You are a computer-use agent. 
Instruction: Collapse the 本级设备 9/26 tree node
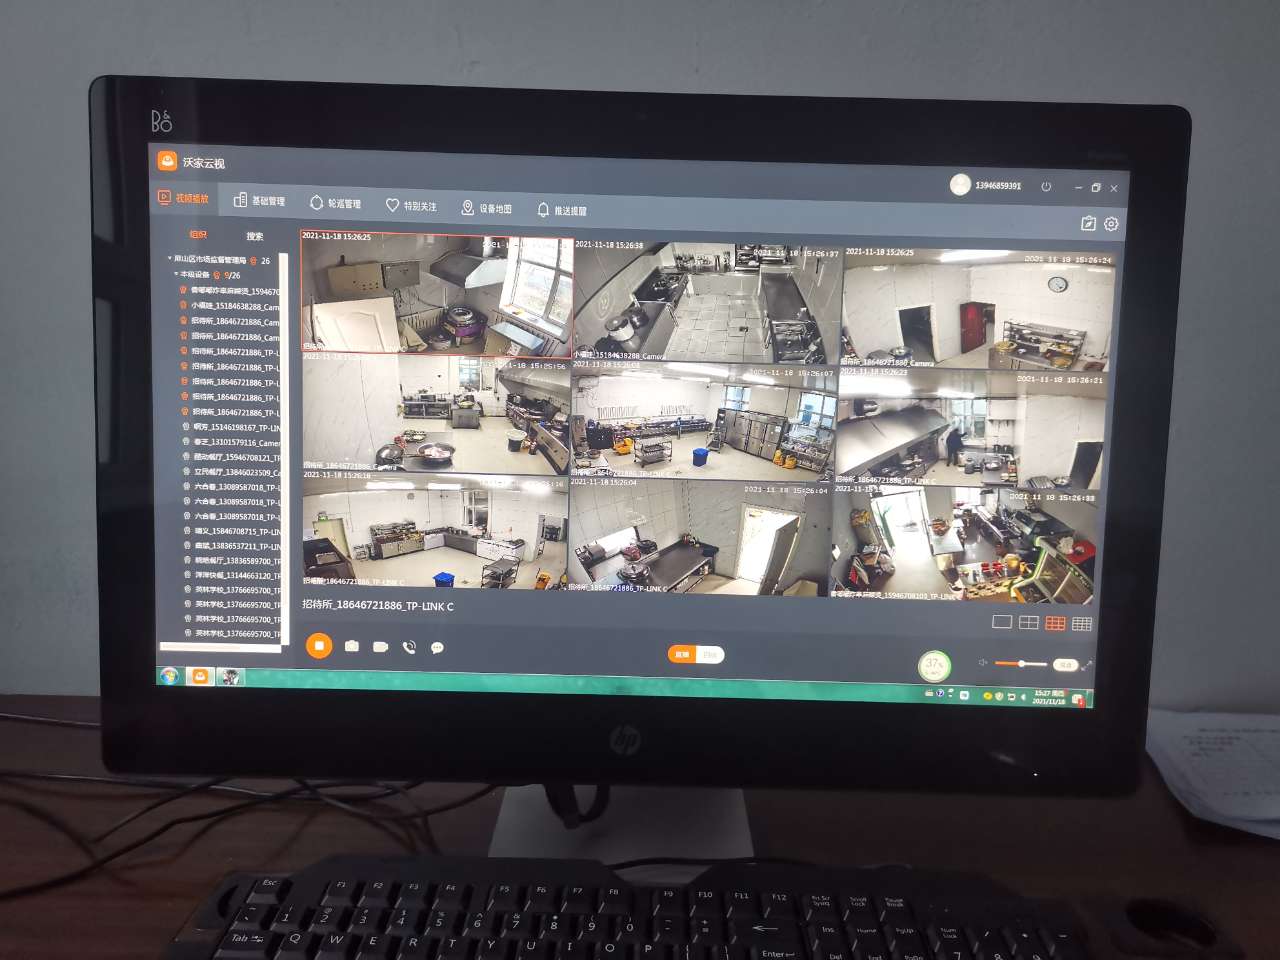tap(176, 274)
